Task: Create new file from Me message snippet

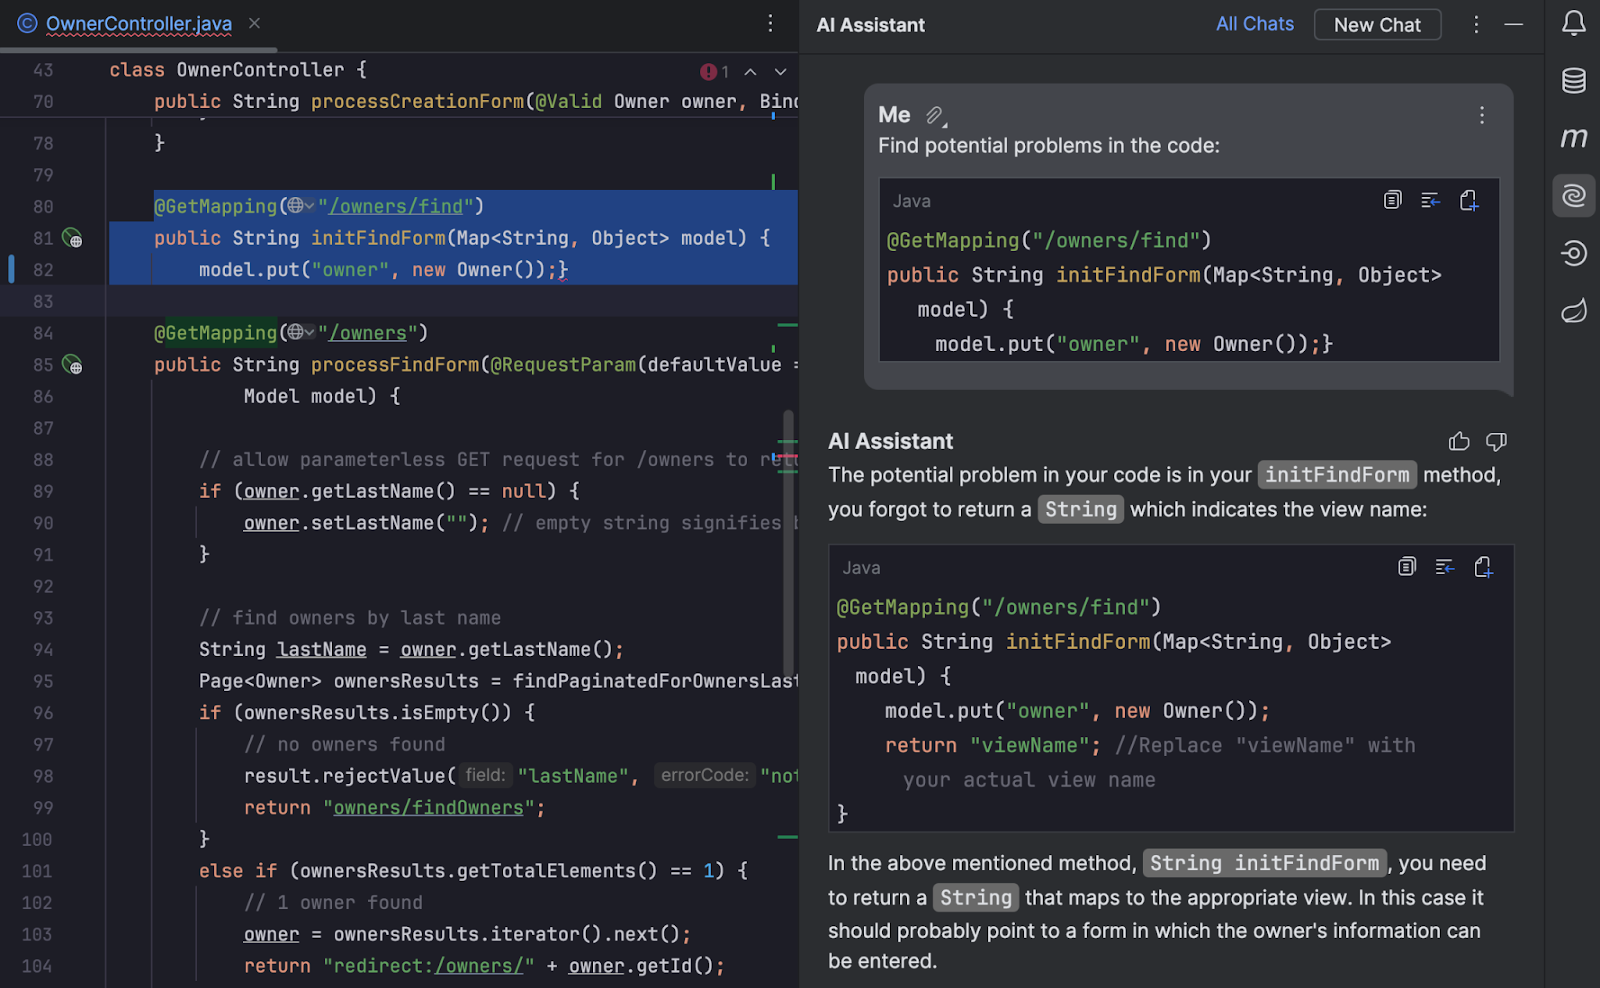Action: pos(1469,200)
